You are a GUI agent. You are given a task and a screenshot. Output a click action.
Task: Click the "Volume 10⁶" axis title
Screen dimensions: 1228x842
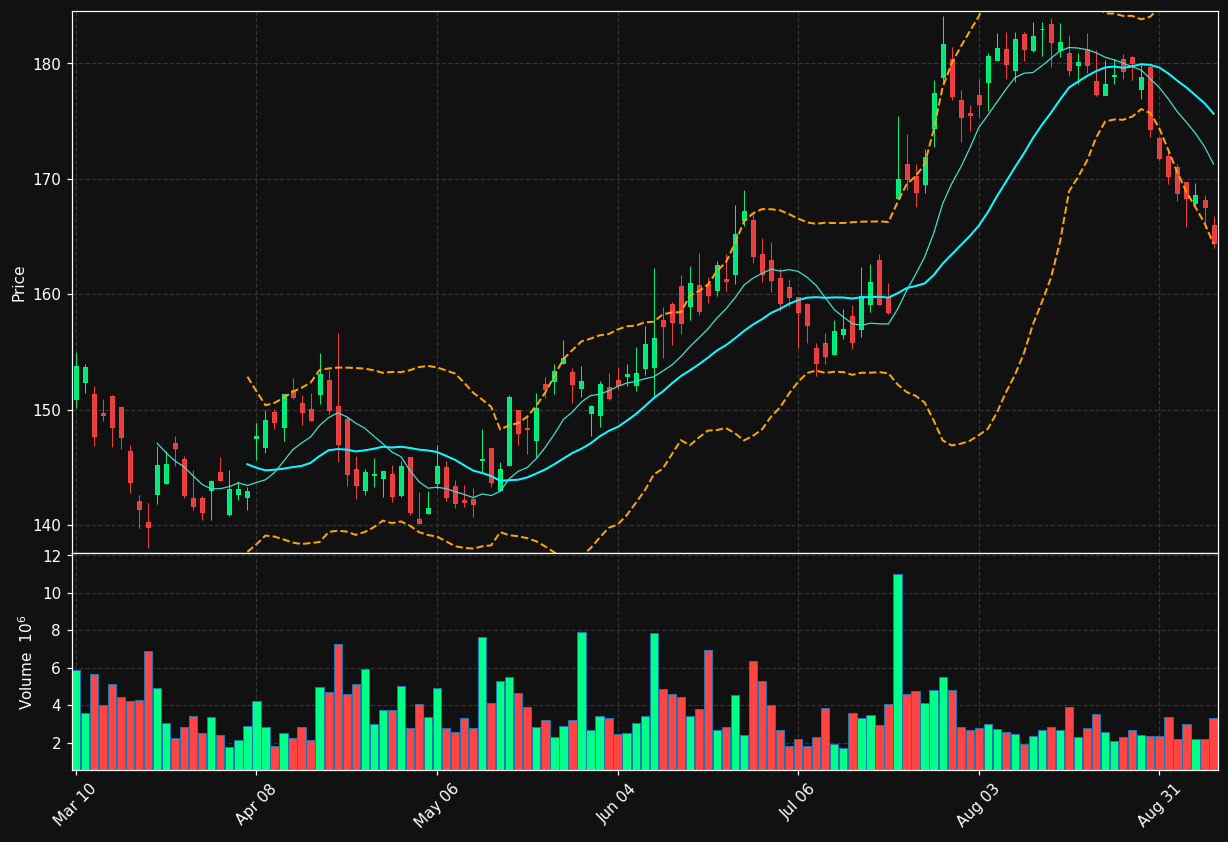coord(24,662)
